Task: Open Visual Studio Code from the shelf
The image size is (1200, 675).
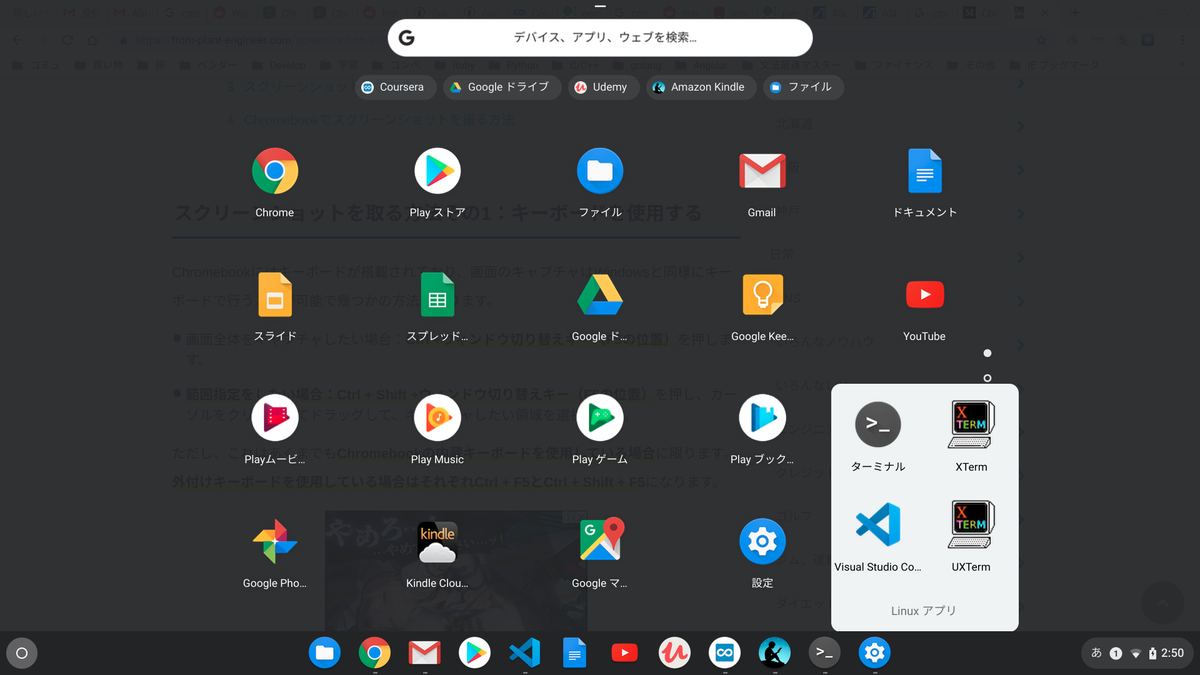Action: pyautogui.click(x=525, y=653)
